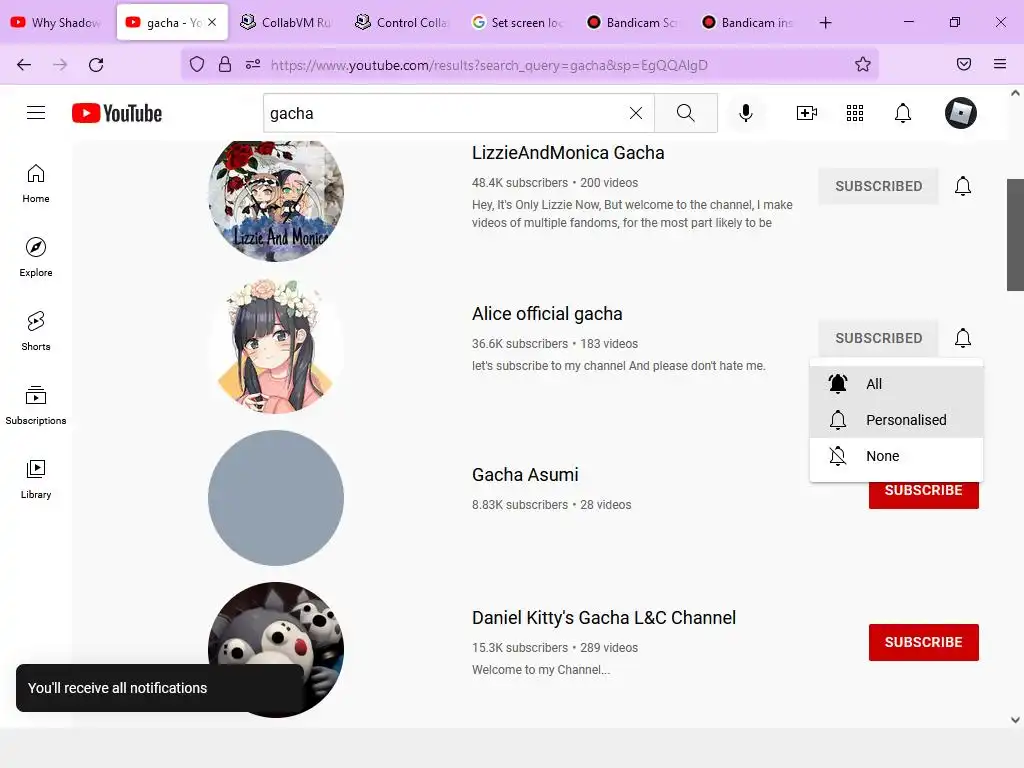Viewport: 1024px width, 768px height.
Task: Click LizzieAndMonica channel avatar
Action: (x=276, y=200)
